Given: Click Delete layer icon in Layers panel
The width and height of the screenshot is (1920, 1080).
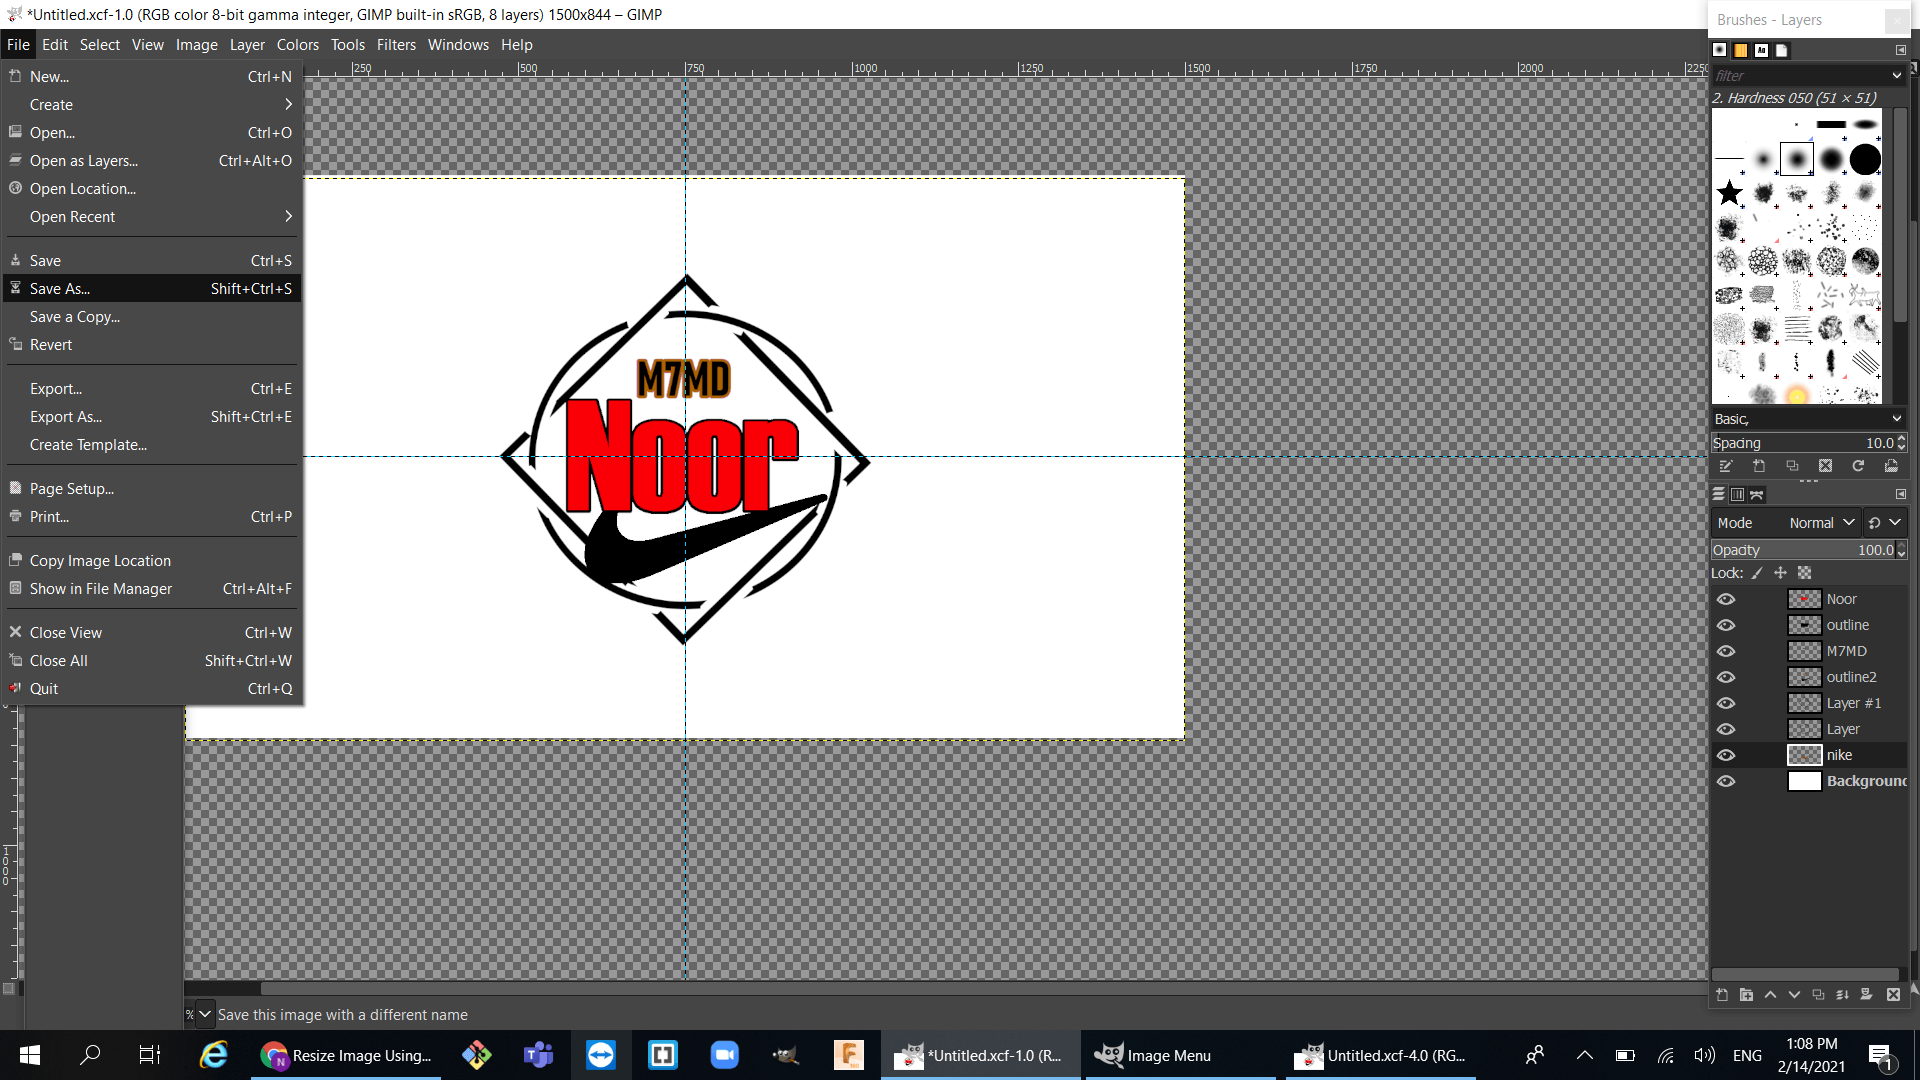Looking at the screenshot, I should [1893, 995].
